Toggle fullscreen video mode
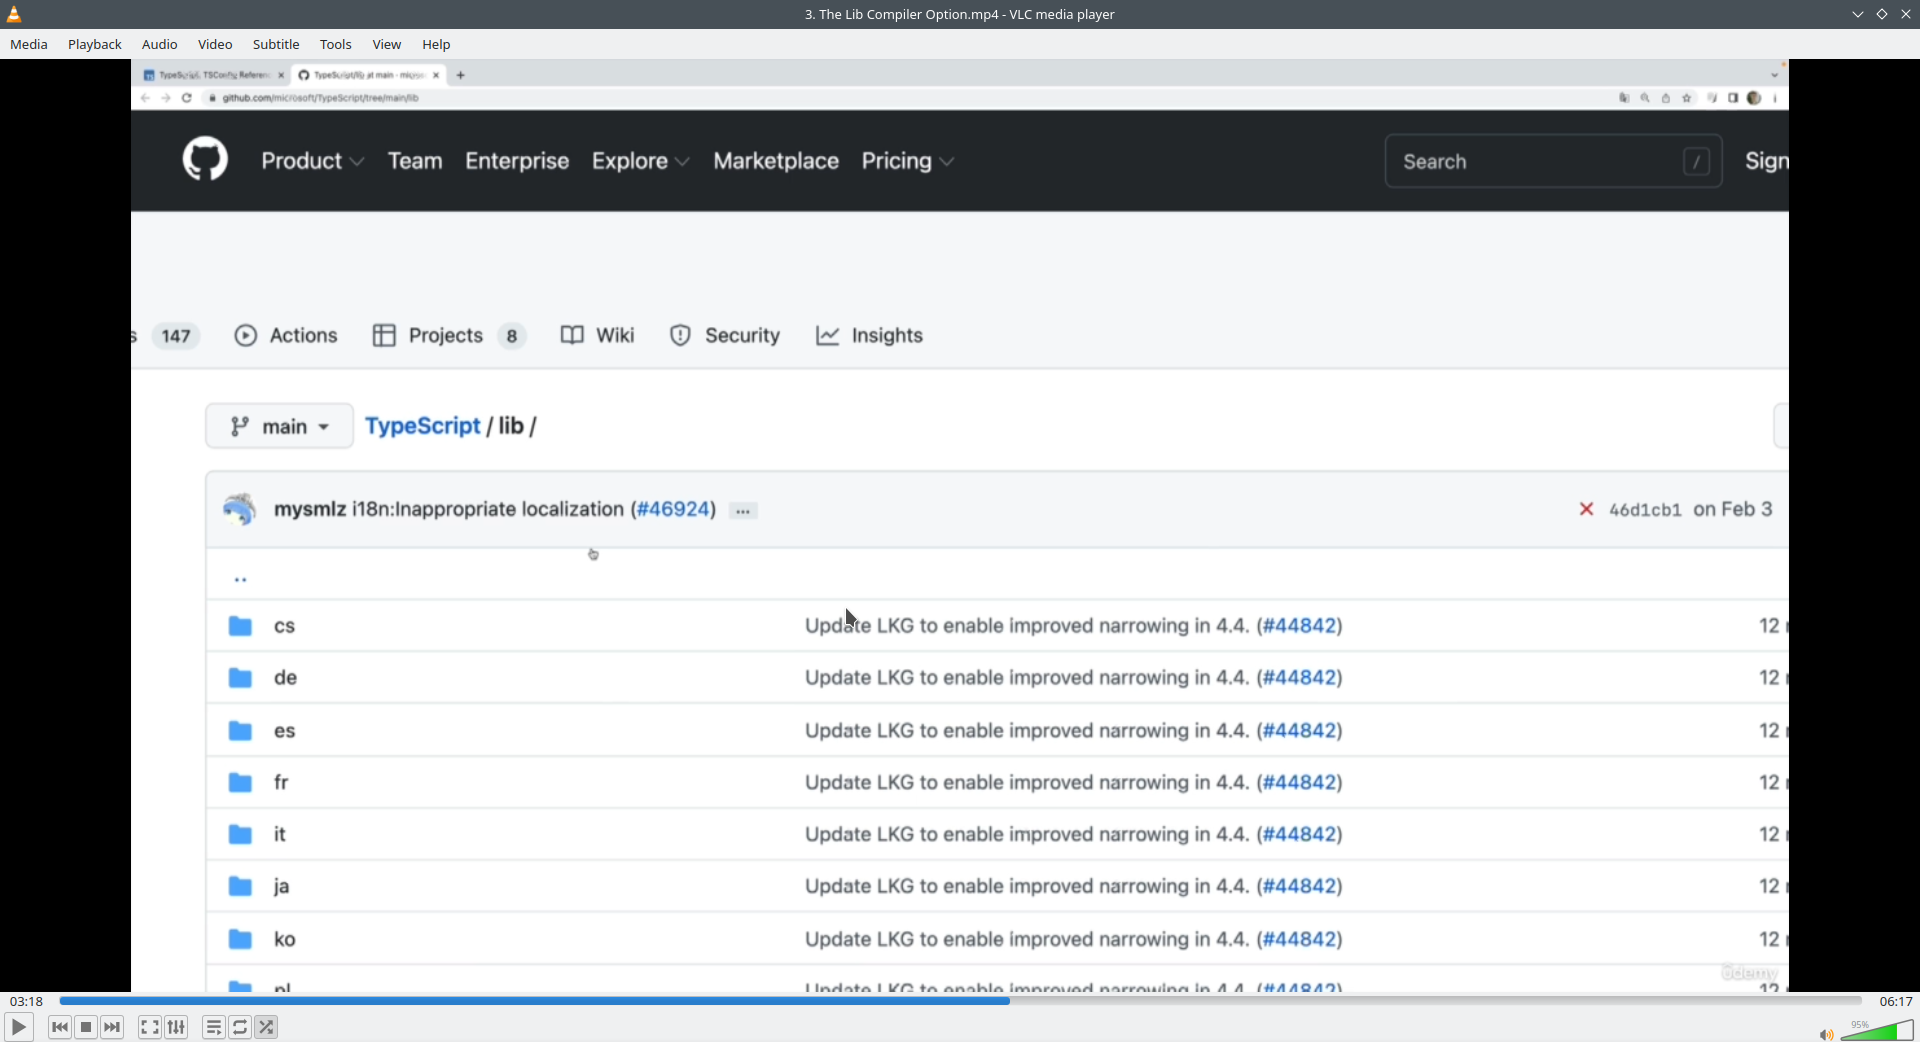The height and width of the screenshot is (1042, 1920). 150,1027
